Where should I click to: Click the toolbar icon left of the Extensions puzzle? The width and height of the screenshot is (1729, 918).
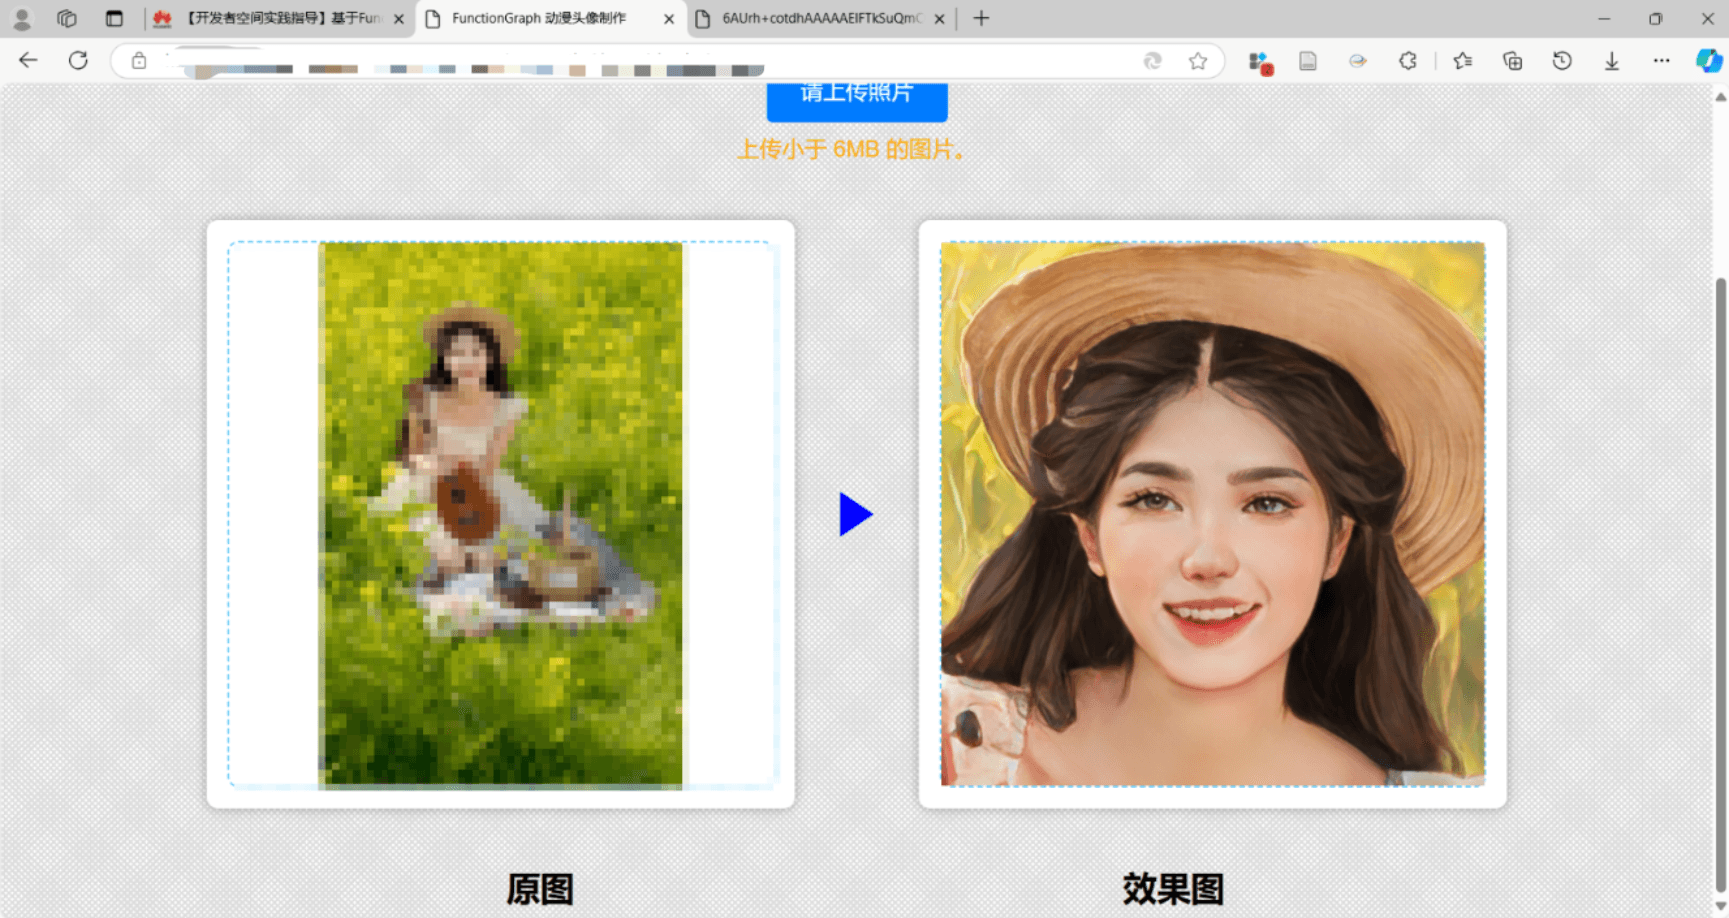[1357, 61]
